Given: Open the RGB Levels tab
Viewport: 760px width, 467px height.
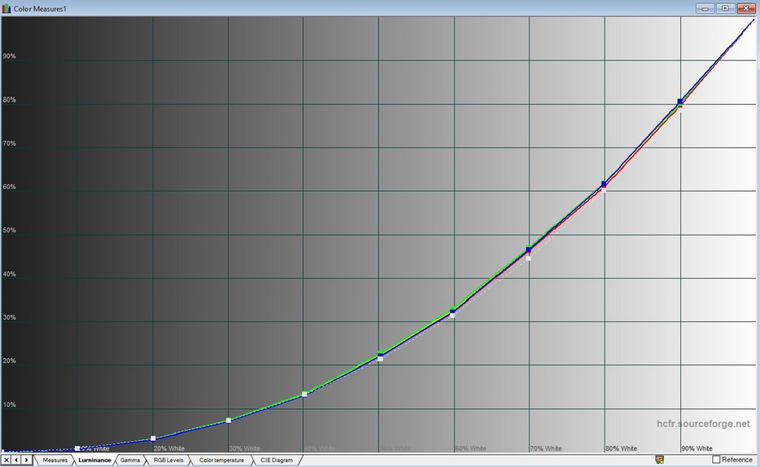Looking at the screenshot, I should point(168,460).
